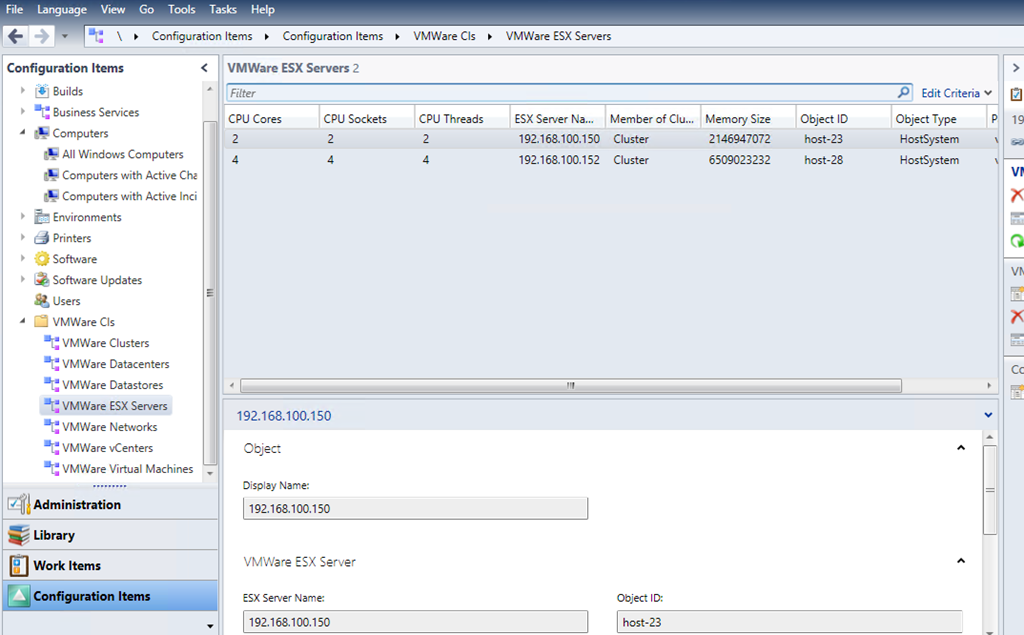
Task: Click the Users icon in navigation tree
Action: [42, 301]
